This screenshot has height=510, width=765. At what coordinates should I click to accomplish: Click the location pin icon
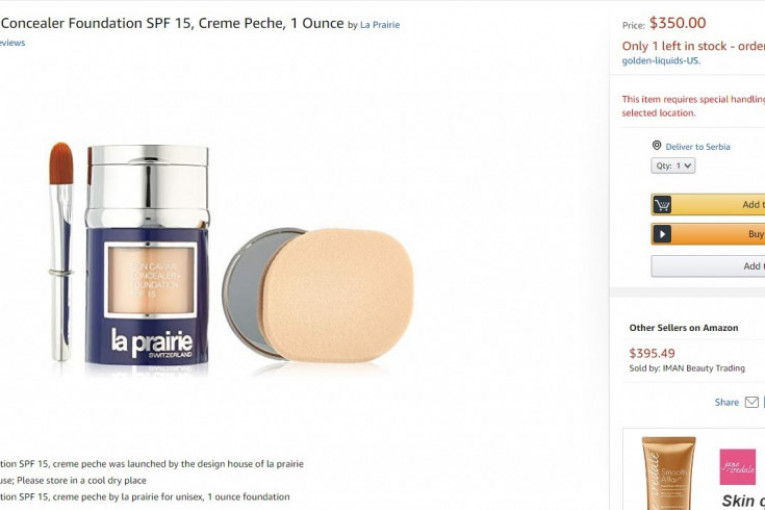coord(657,146)
